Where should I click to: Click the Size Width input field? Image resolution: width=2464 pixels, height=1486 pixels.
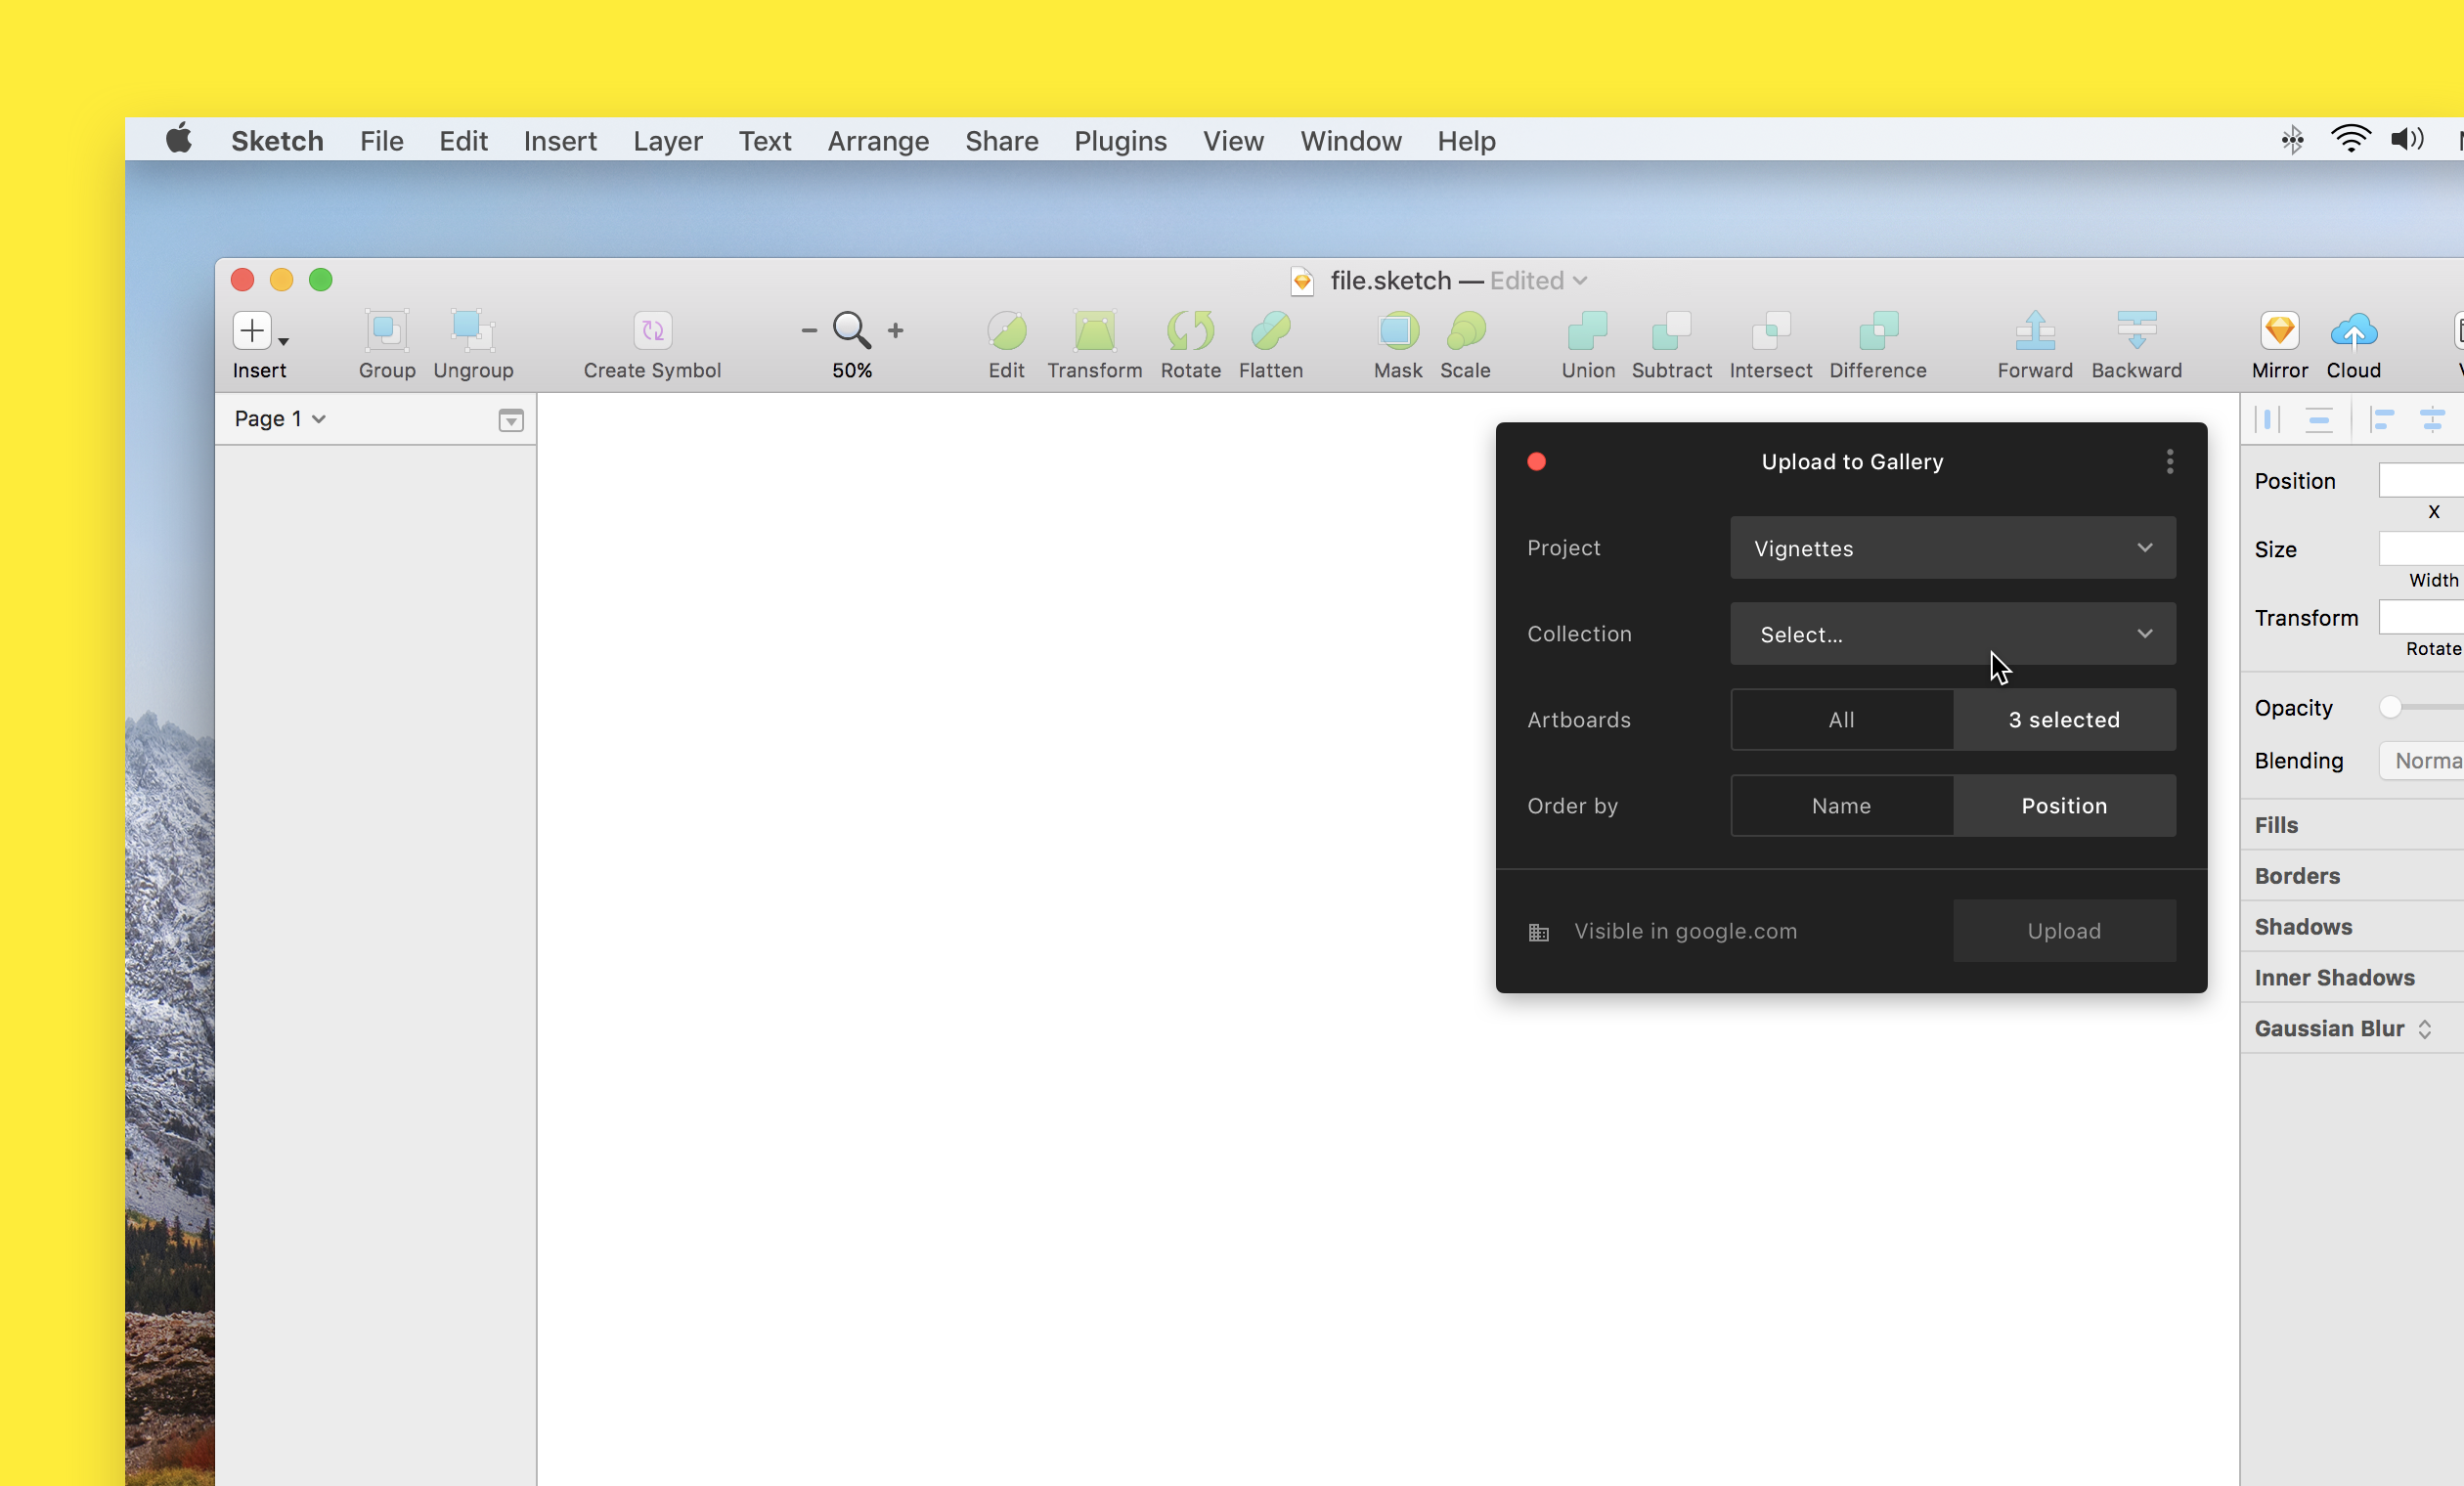point(2422,548)
